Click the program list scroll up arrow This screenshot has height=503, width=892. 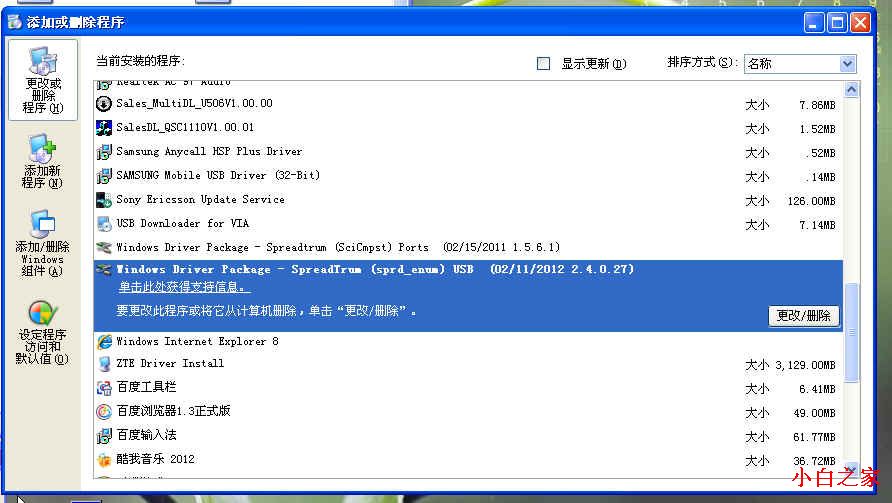pyautogui.click(x=851, y=89)
